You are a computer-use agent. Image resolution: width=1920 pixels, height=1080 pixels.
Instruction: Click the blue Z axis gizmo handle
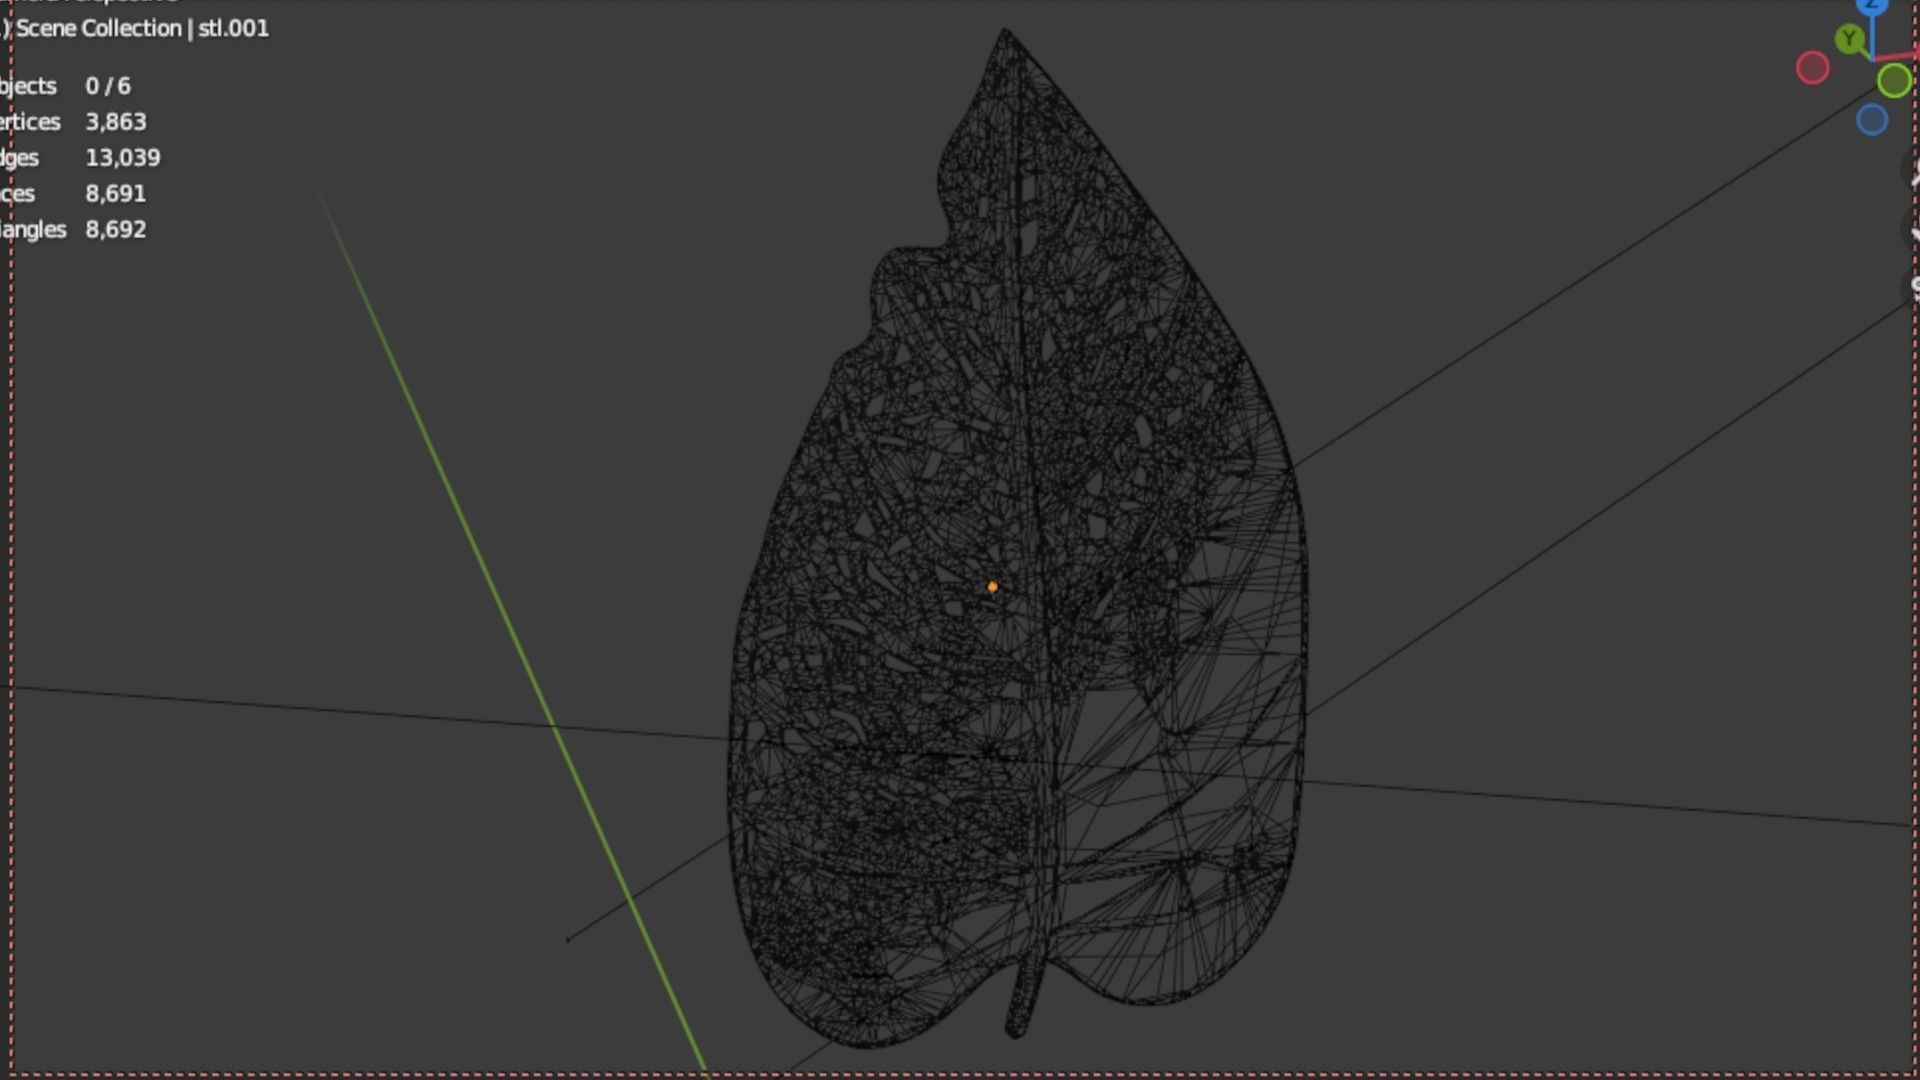1872,6
